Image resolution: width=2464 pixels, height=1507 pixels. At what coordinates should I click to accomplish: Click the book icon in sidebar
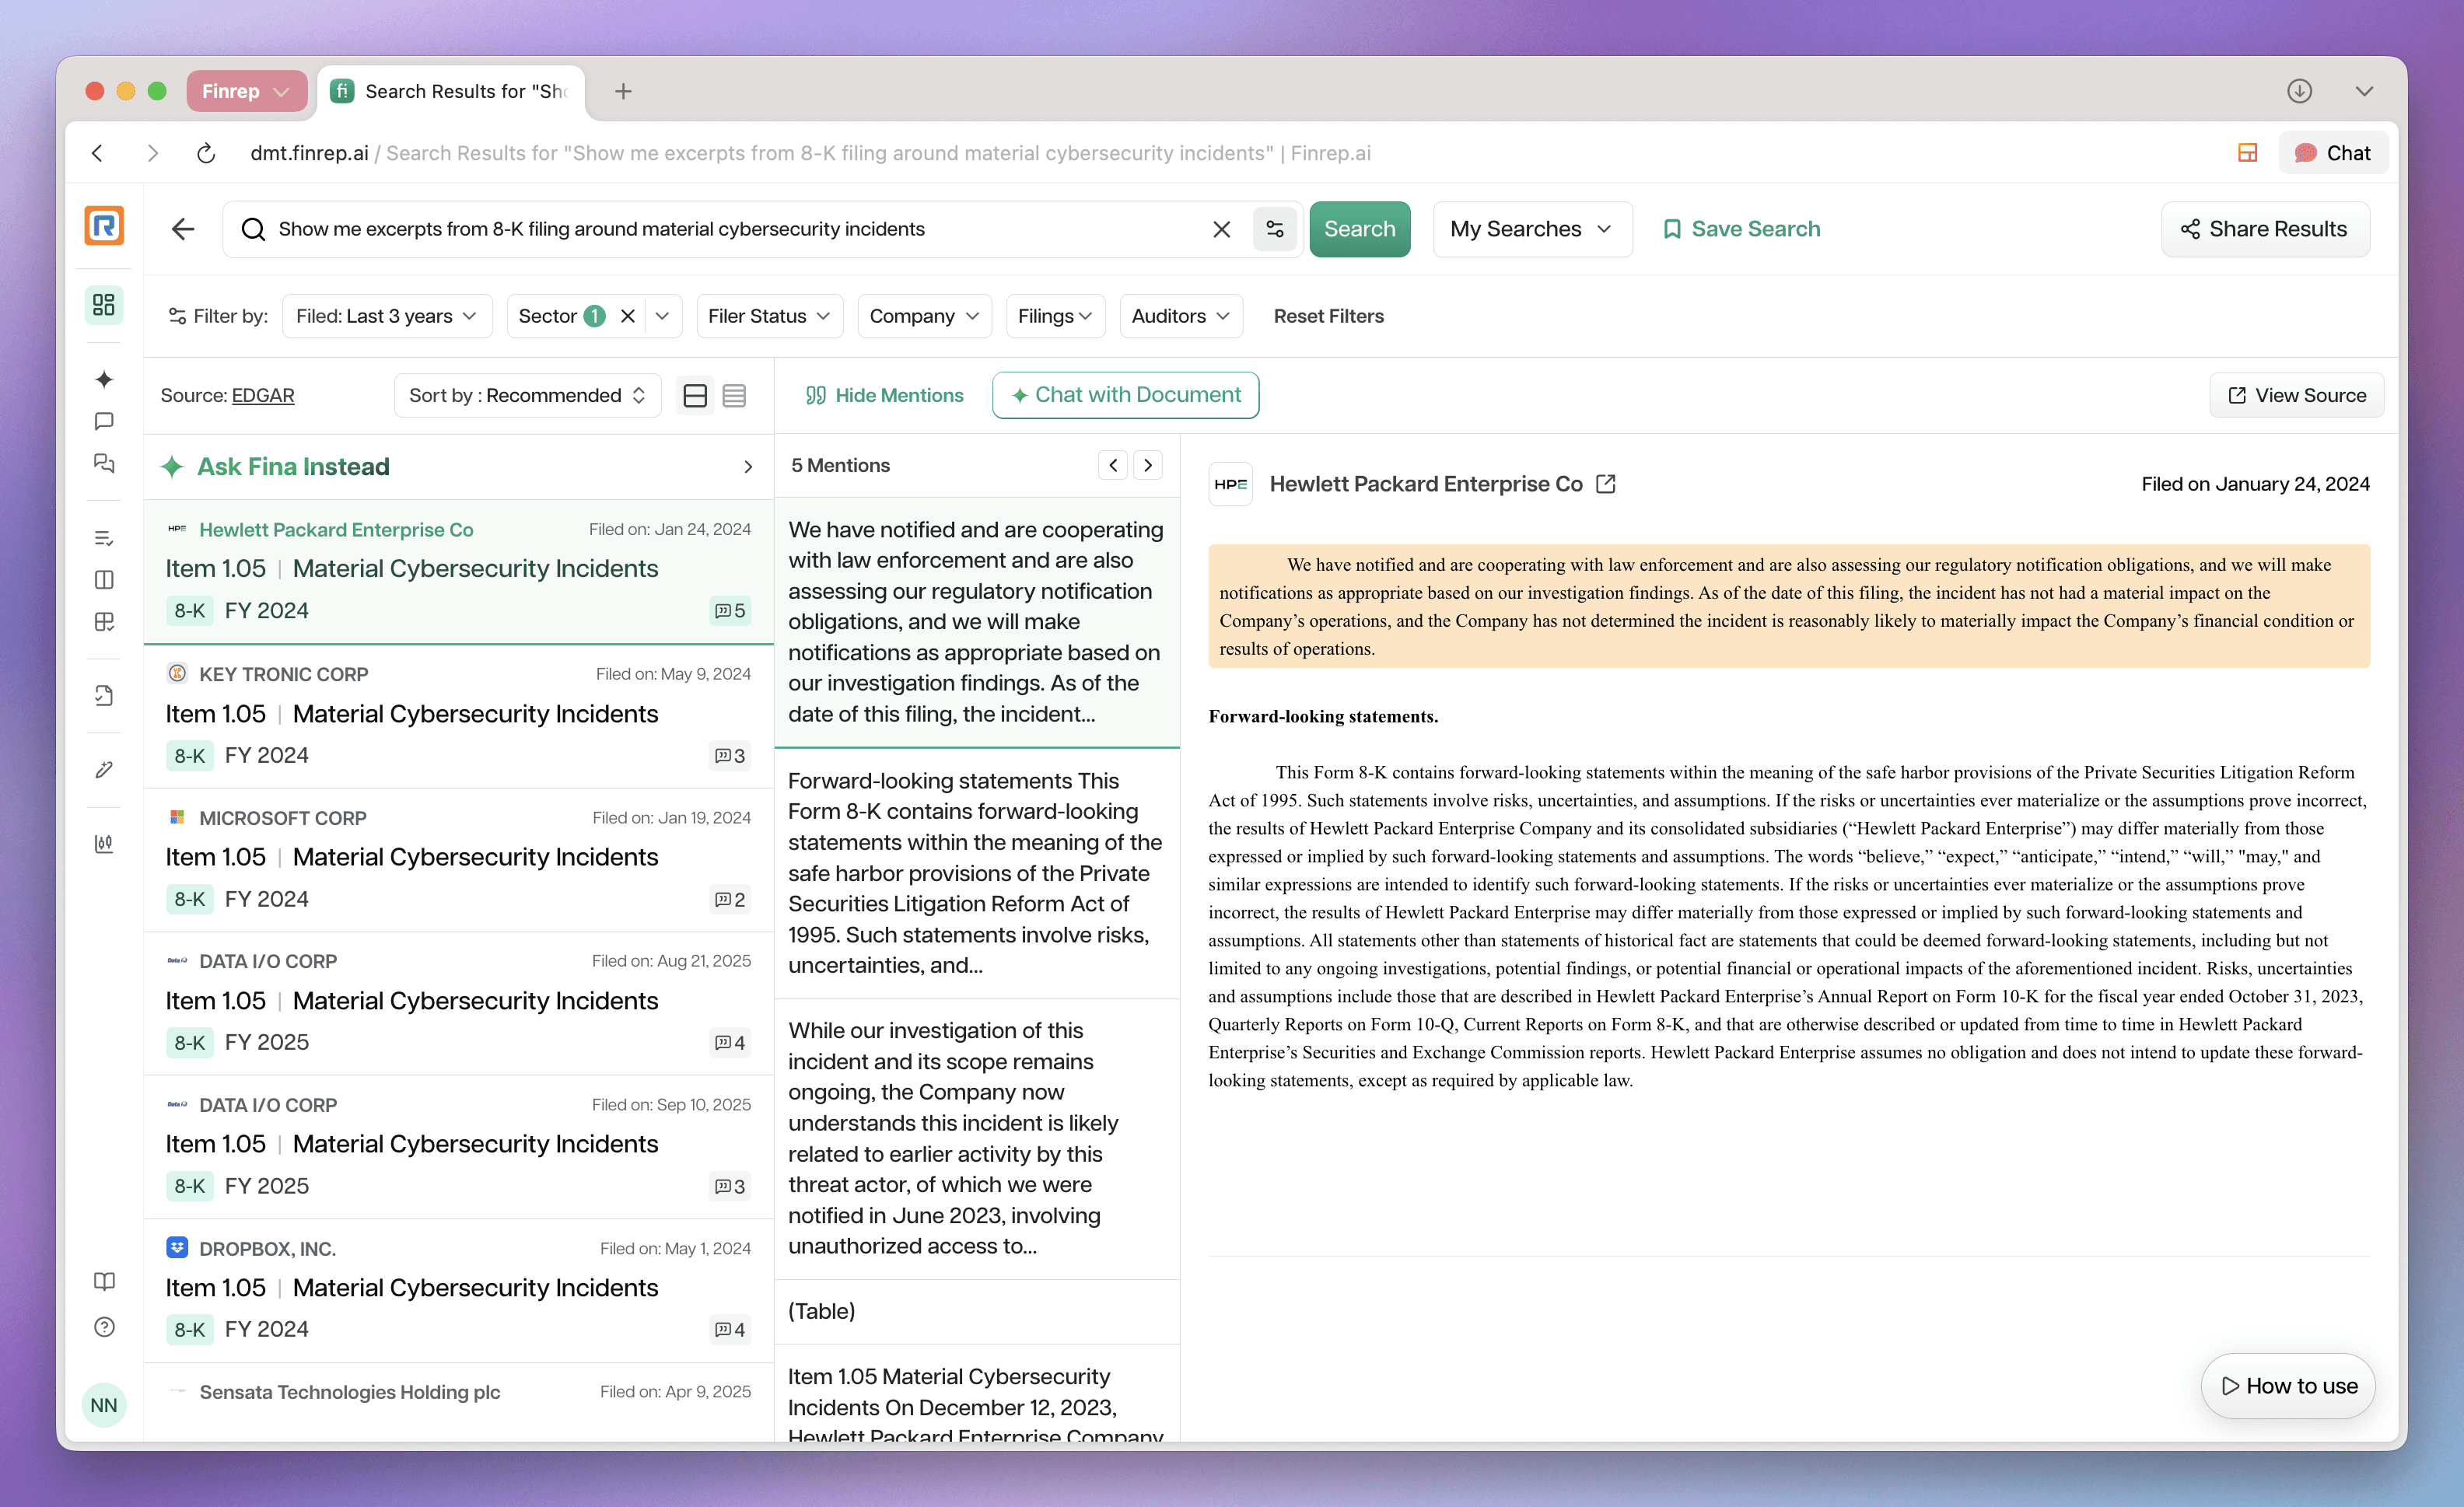[x=104, y=1281]
